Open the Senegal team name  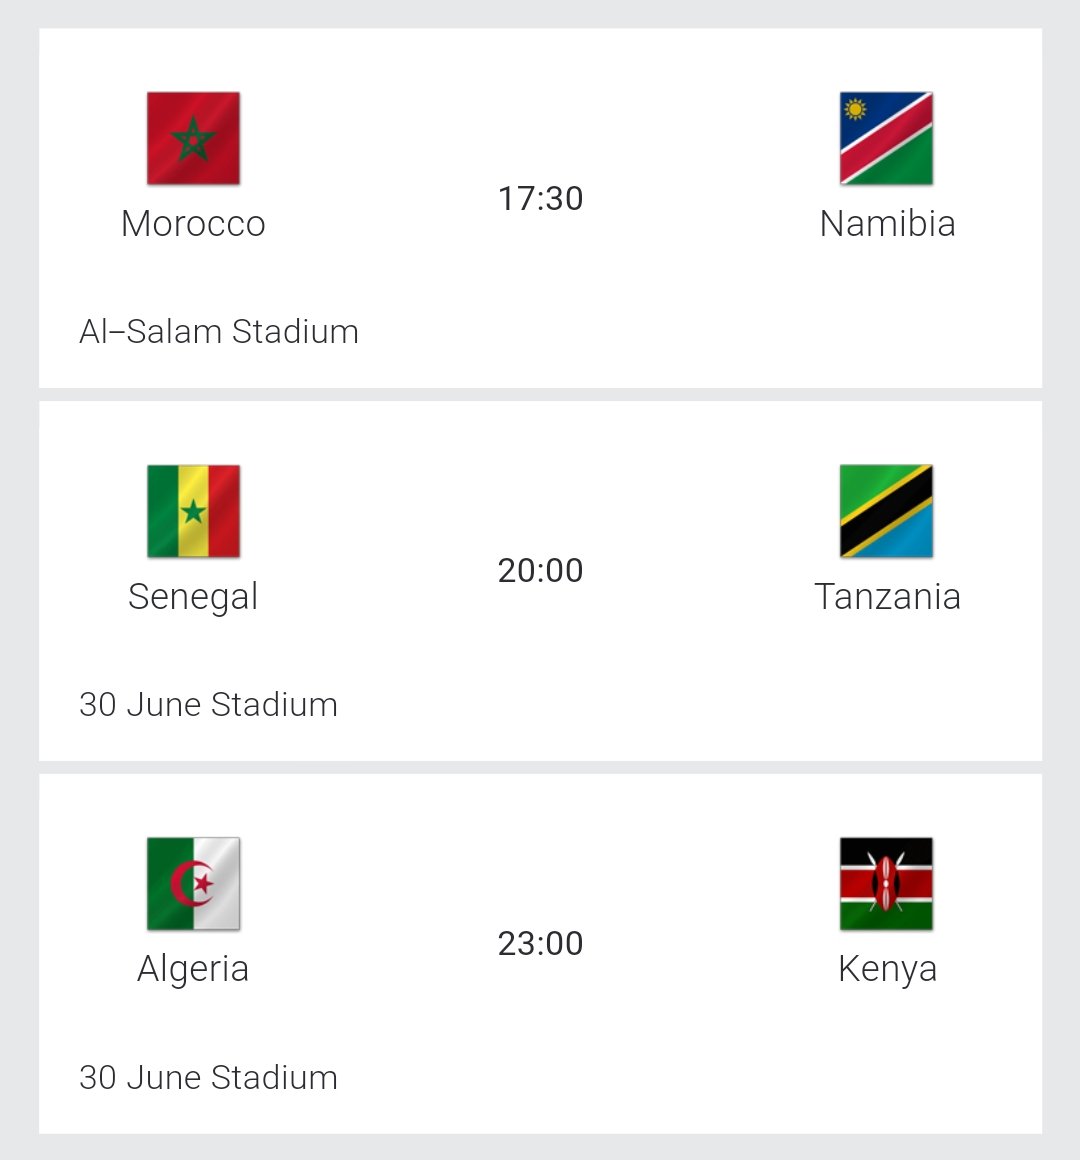pos(193,597)
